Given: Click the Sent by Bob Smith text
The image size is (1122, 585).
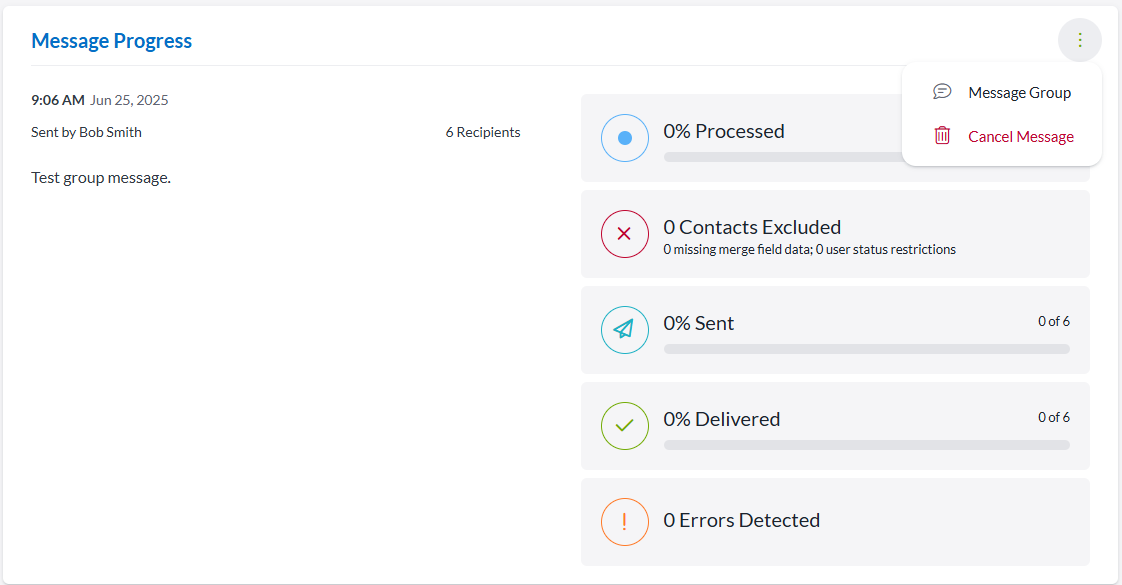Looking at the screenshot, I should (87, 132).
